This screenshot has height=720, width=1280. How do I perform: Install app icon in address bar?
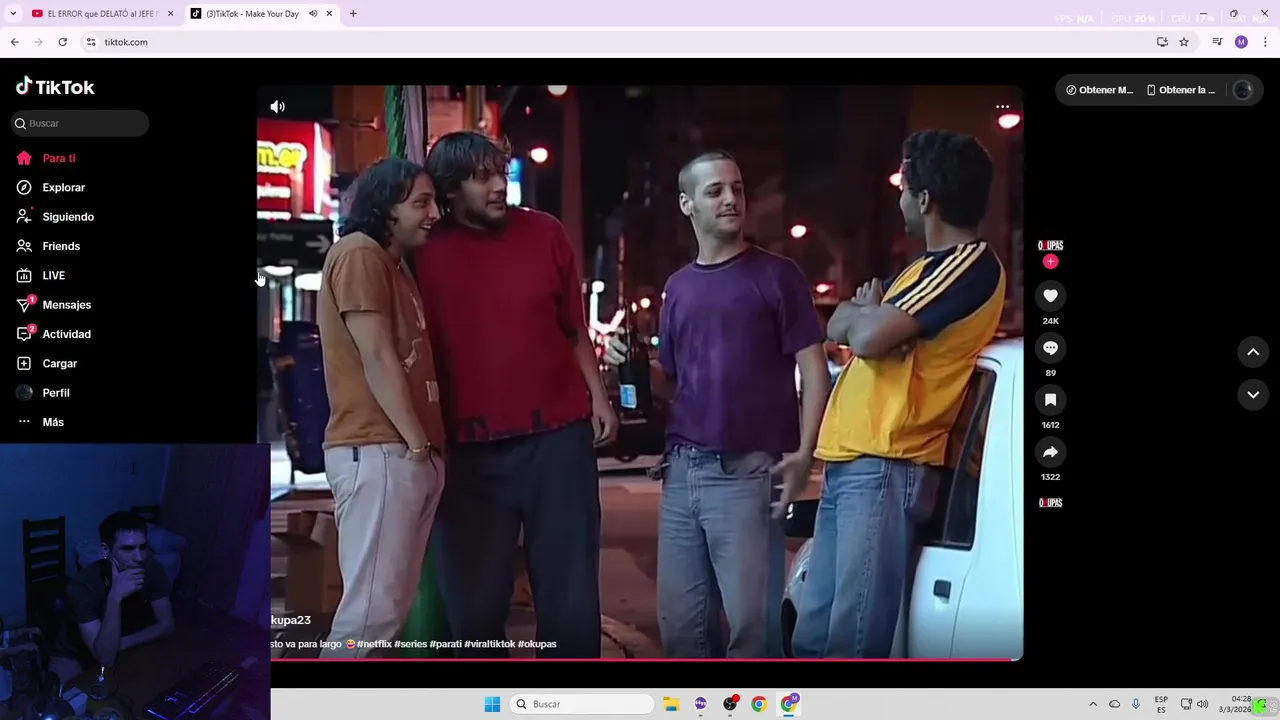(x=1162, y=42)
